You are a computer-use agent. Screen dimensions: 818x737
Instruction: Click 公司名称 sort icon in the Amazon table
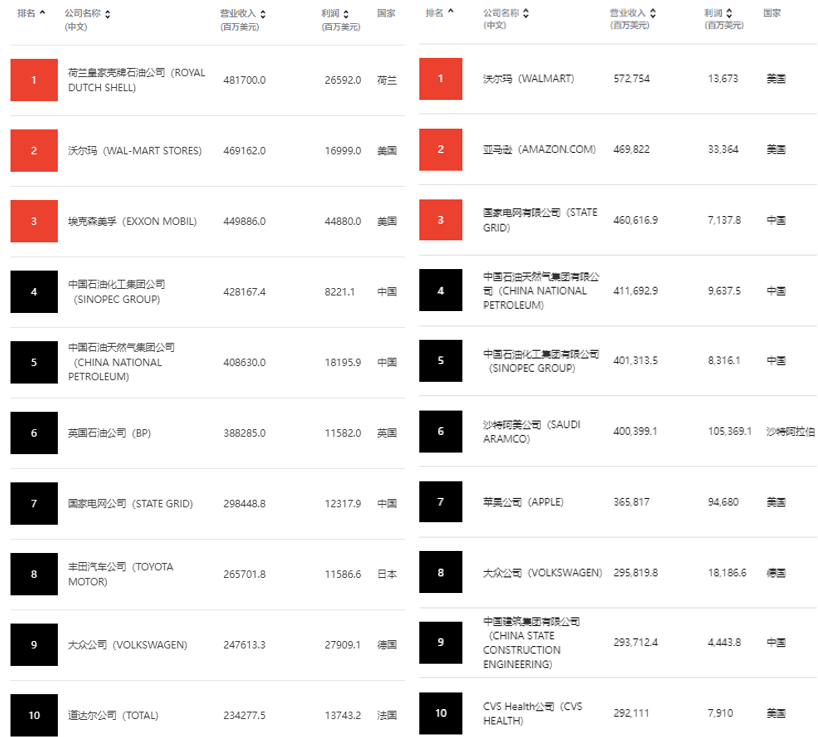click(526, 13)
